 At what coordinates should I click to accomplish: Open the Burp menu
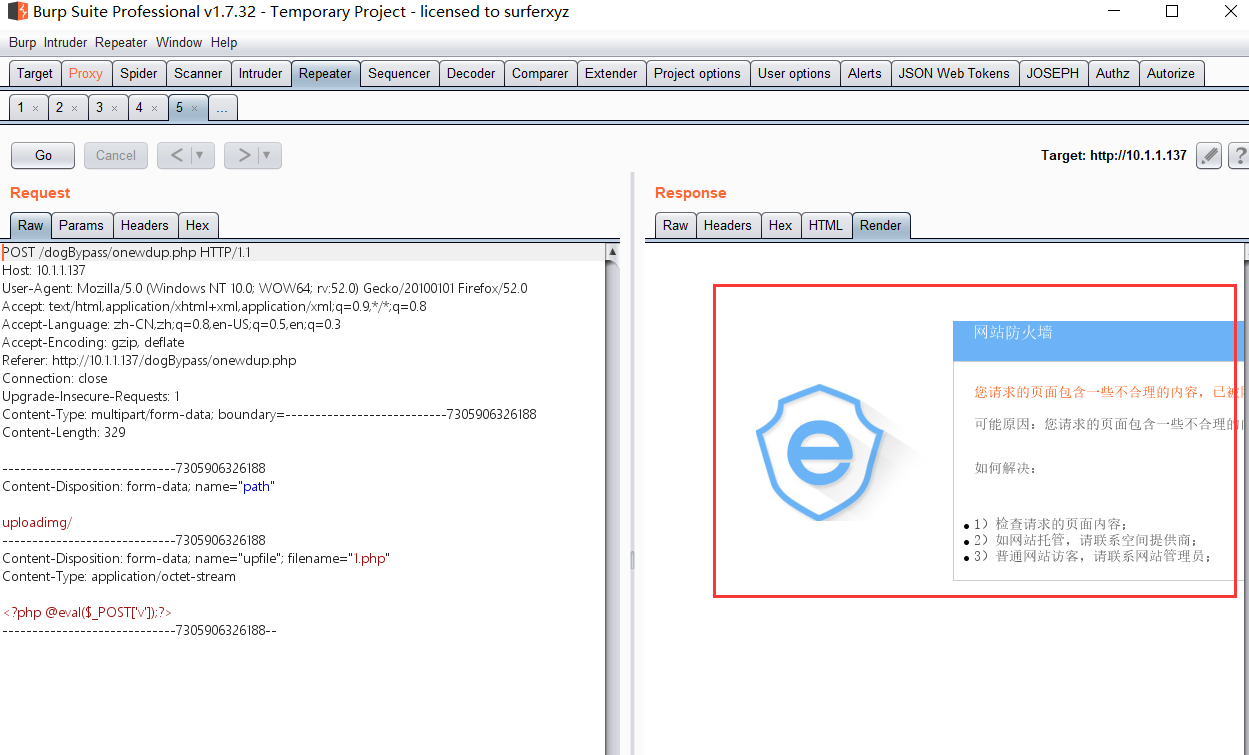22,42
